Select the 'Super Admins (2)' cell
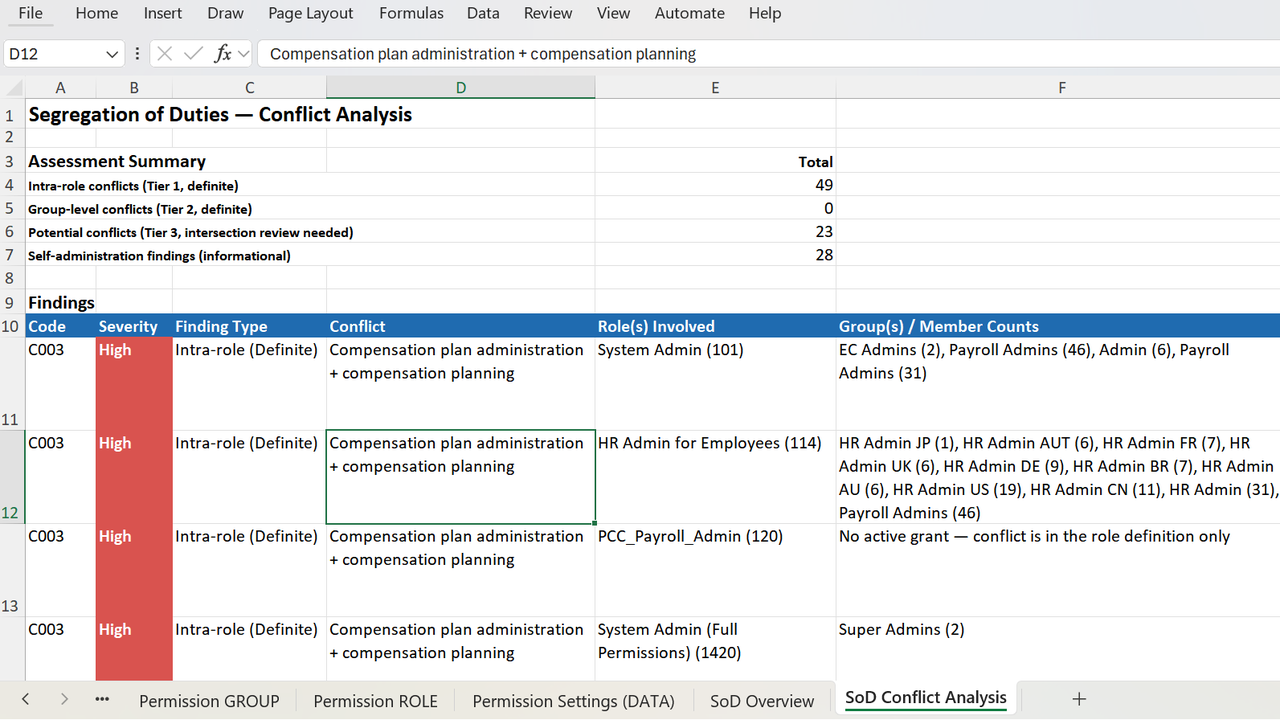This screenshot has height=720, width=1280. pyautogui.click(x=1058, y=649)
